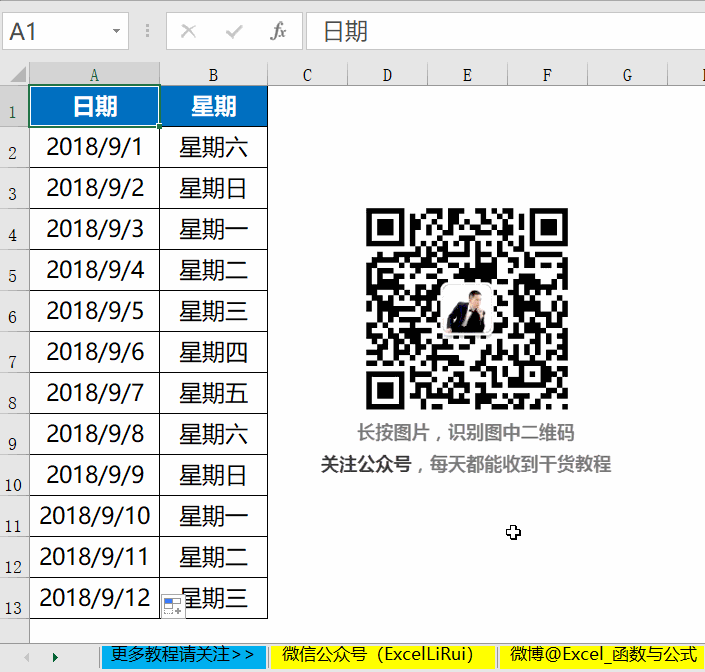The width and height of the screenshot is (705, 672).
Task: Switch to 微博@Excel_函数与公式 sheet tab
Action: [x=602, y=656]
